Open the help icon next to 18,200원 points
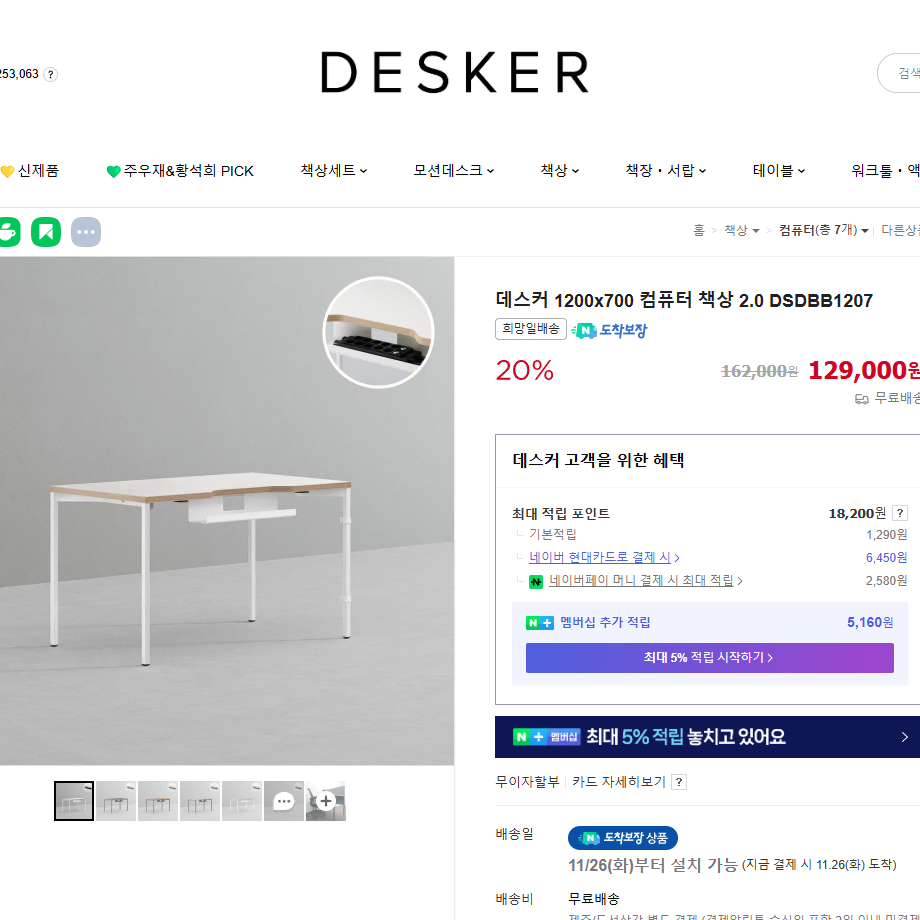This screenshot has height=920, width=920. pyautogui.click(x=899, y=513)
